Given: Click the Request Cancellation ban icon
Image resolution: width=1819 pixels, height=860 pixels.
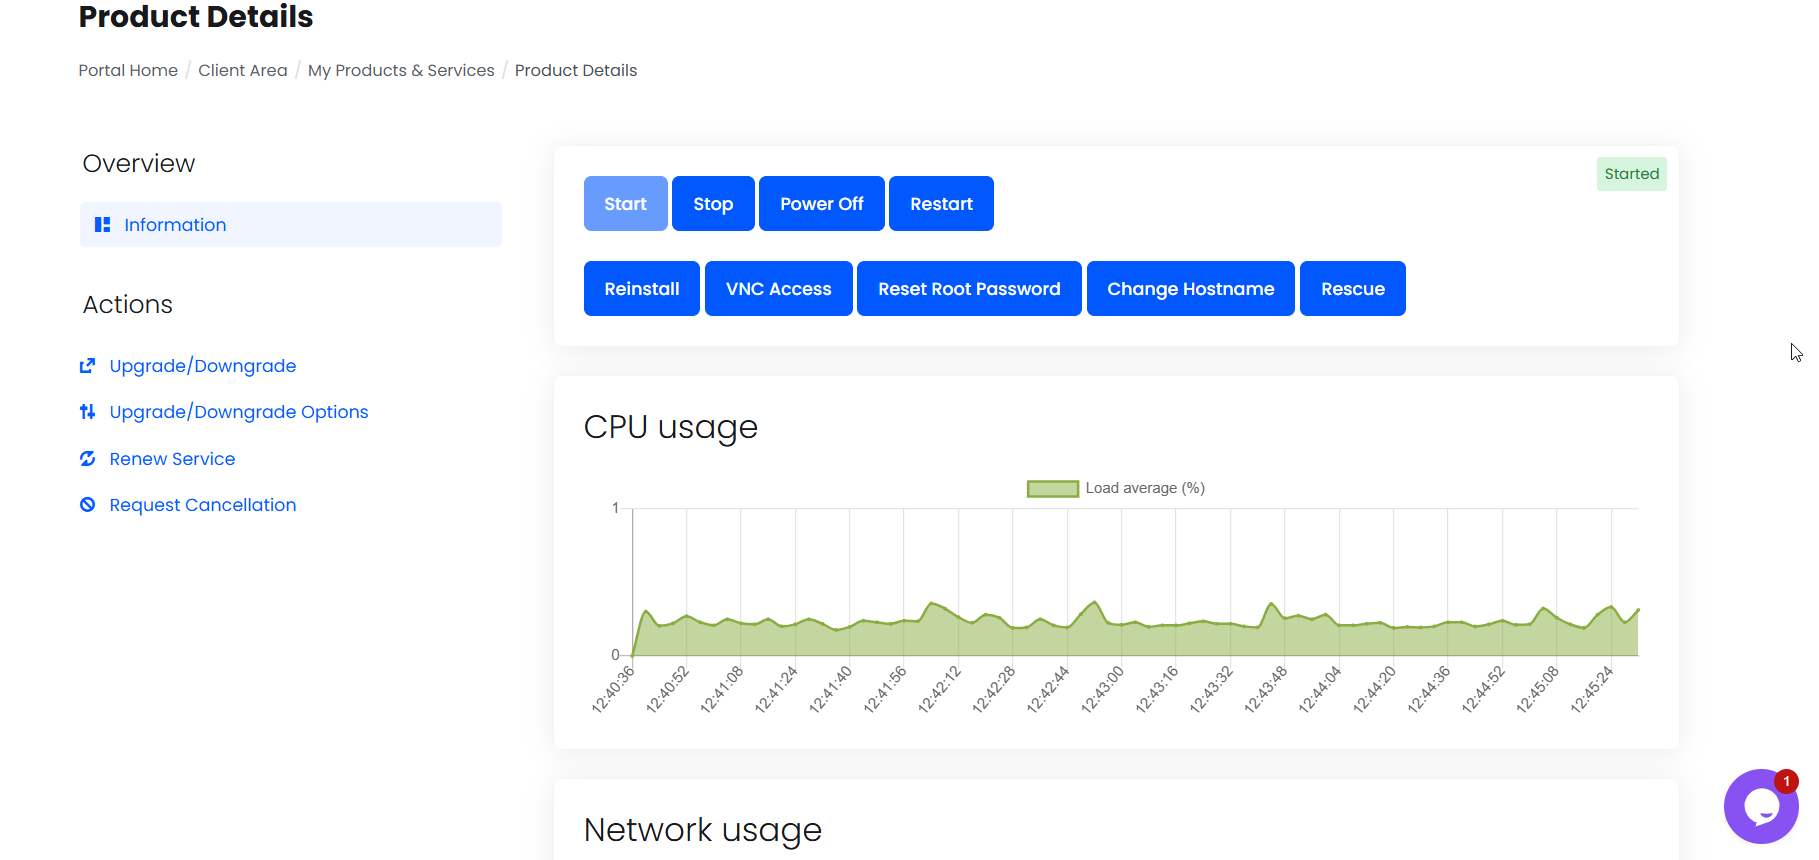Looking at the screenshot, I should (88, 505).
